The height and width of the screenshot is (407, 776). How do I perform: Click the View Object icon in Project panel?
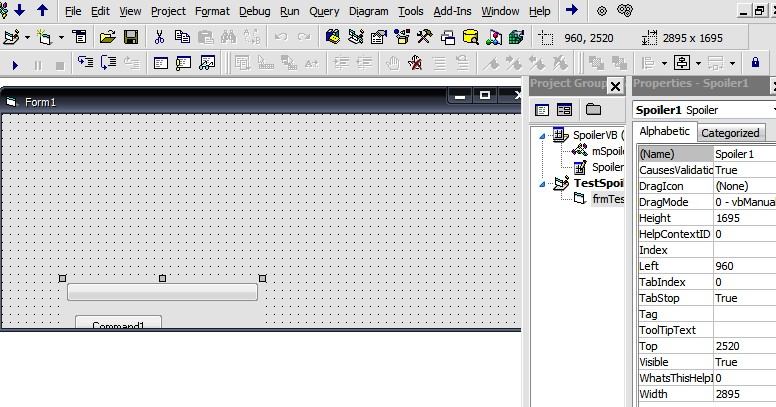click(x=564, y=109)
